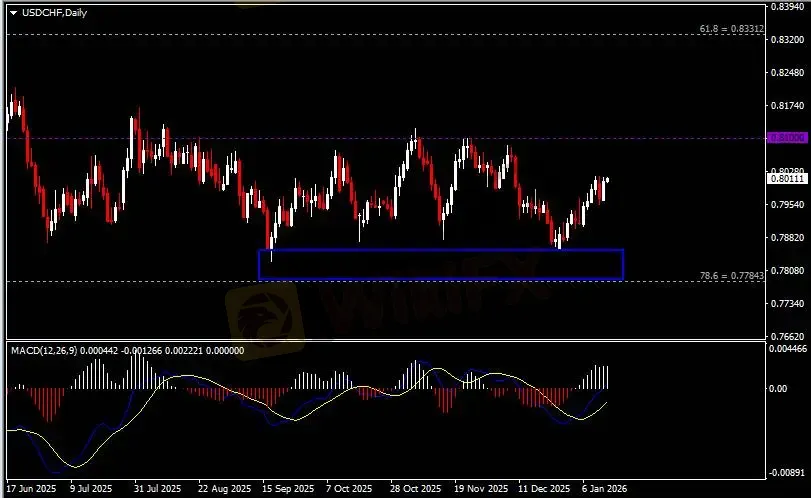Click the 9 Jul 2025 date label
Screen dimensions: 811x498
(x=91, y=489)
